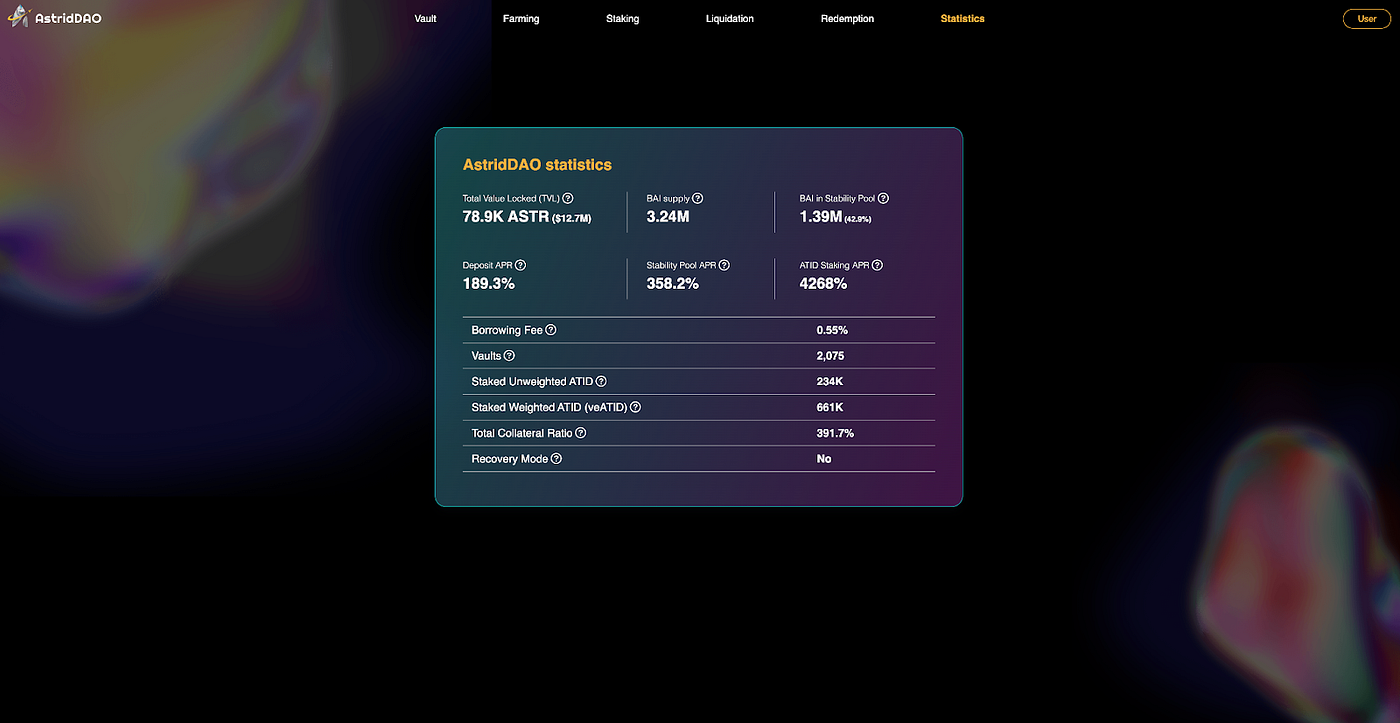The height and width of the screenshot is (723, 1400).
Task: Click the 'Staked Weighted ATID (veATID)' label
Action: (x=549, y=408)
